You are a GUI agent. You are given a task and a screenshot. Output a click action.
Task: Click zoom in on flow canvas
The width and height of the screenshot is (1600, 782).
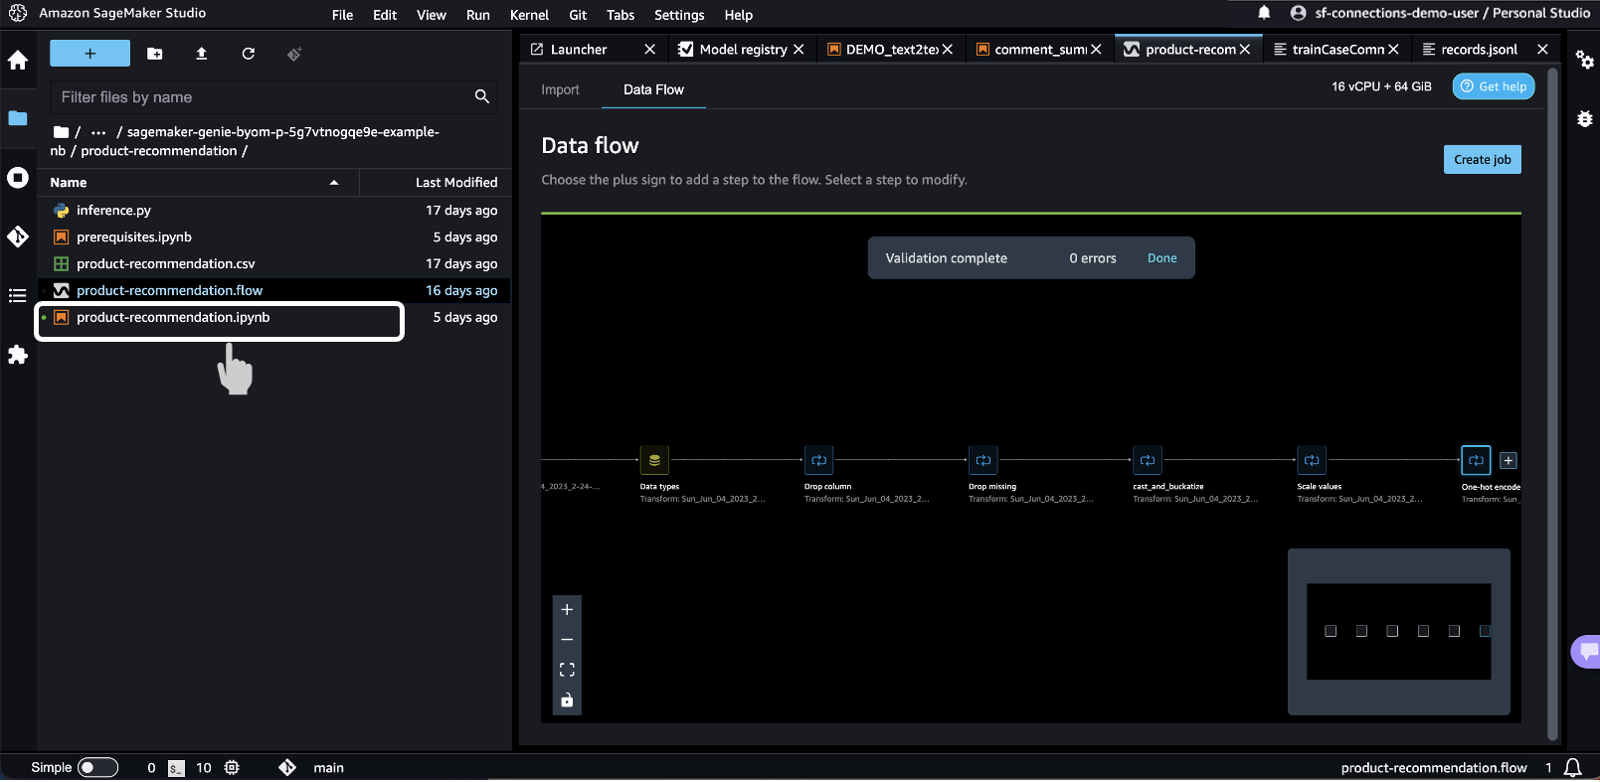[567, 610]
